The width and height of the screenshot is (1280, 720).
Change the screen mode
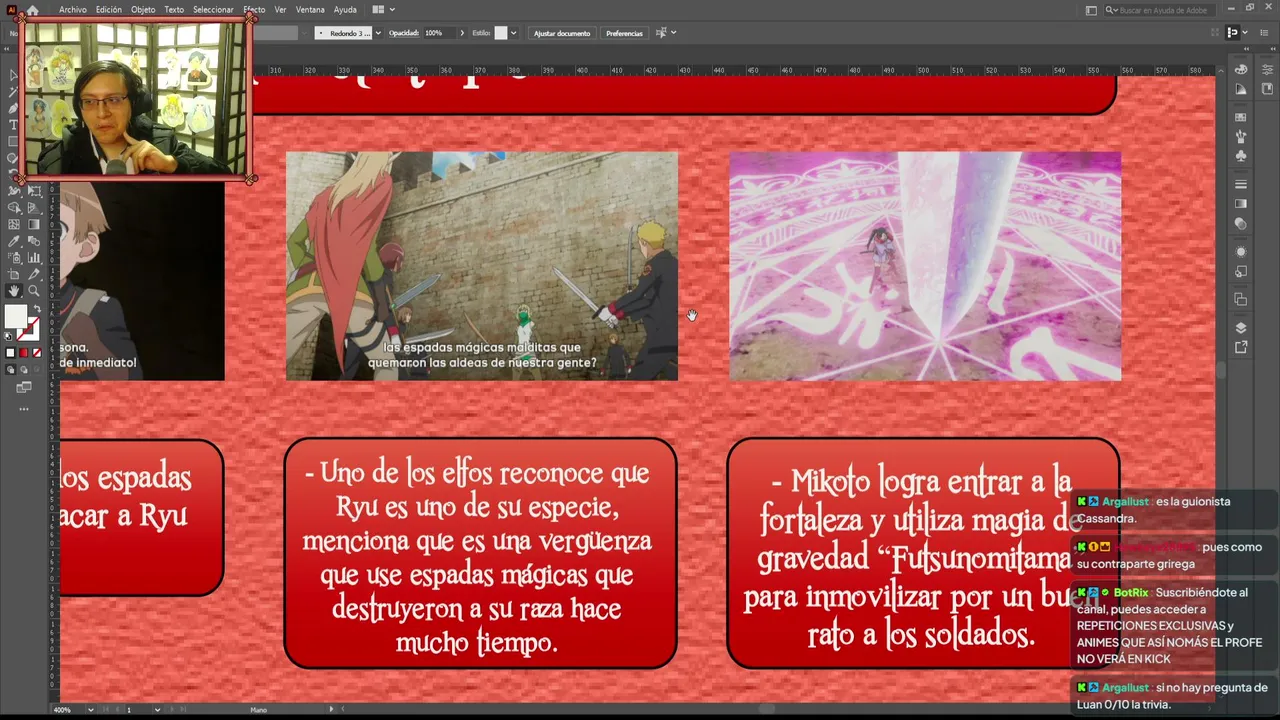24,387
